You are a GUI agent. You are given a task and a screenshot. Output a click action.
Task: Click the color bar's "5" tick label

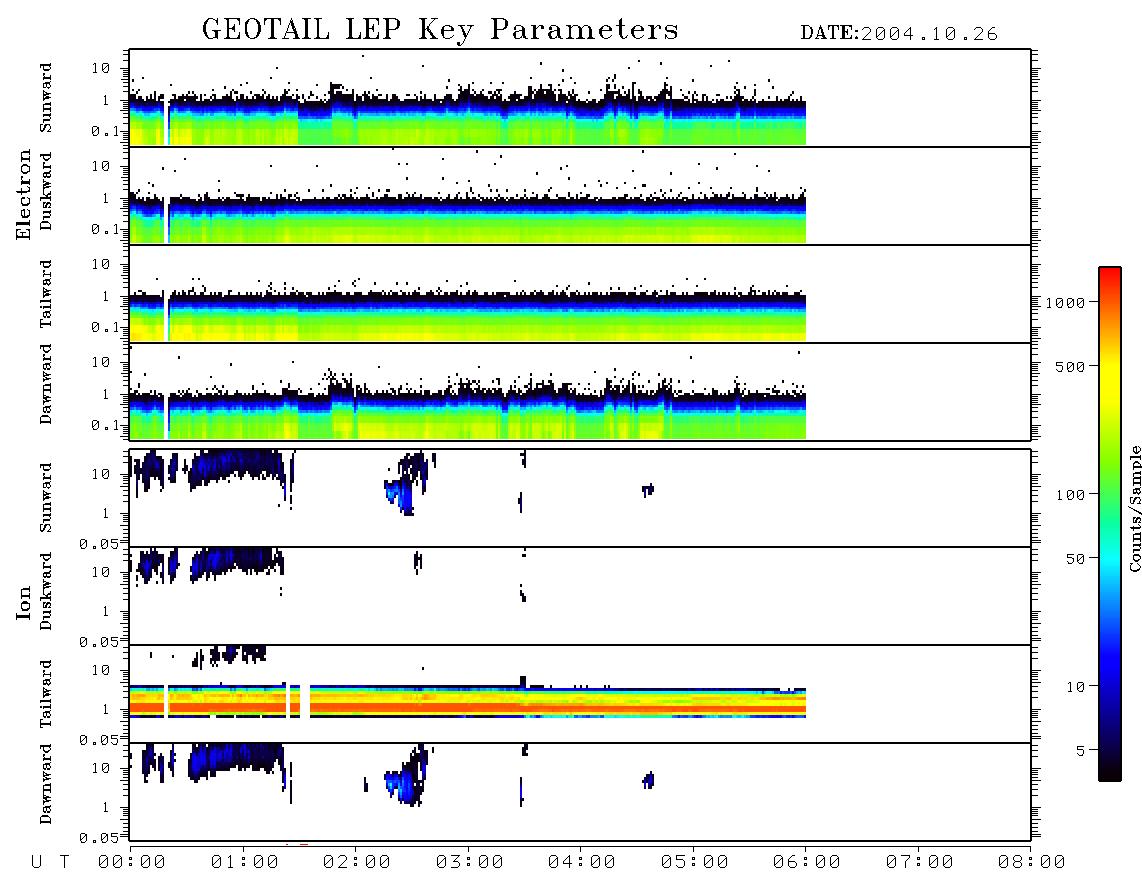[x=1081, y=751]
